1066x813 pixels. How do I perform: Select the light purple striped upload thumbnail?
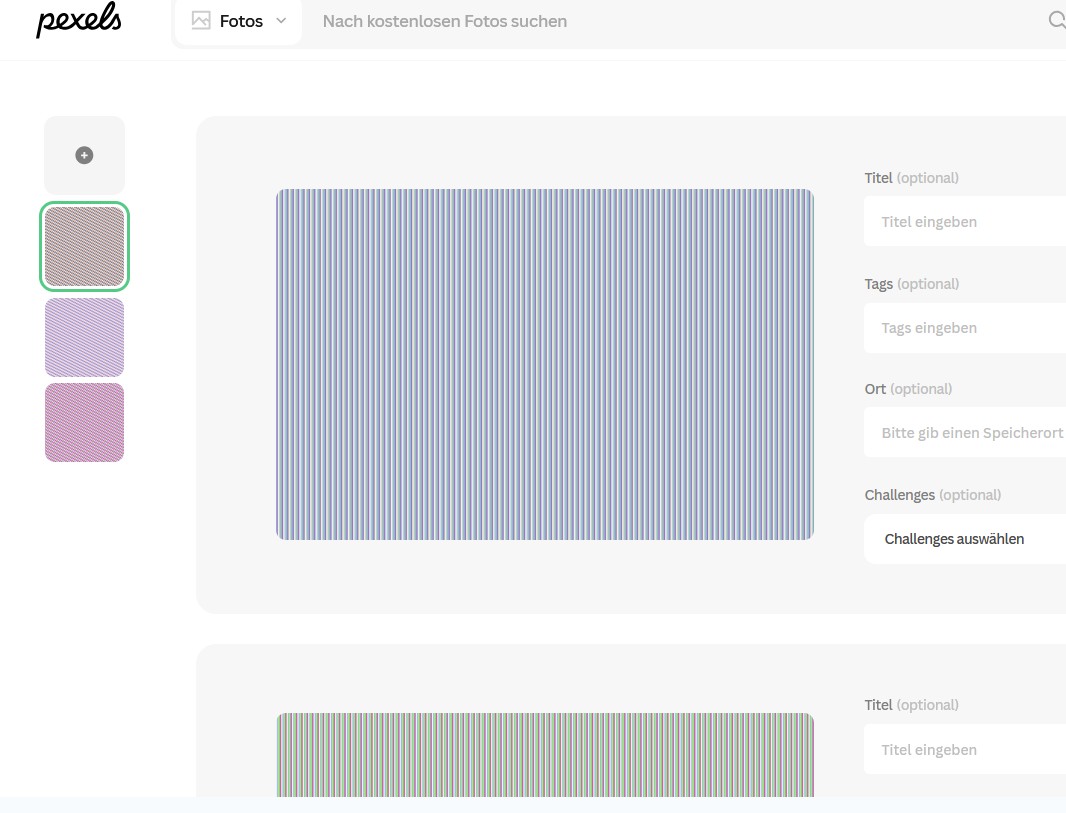(x=84, y=337)
